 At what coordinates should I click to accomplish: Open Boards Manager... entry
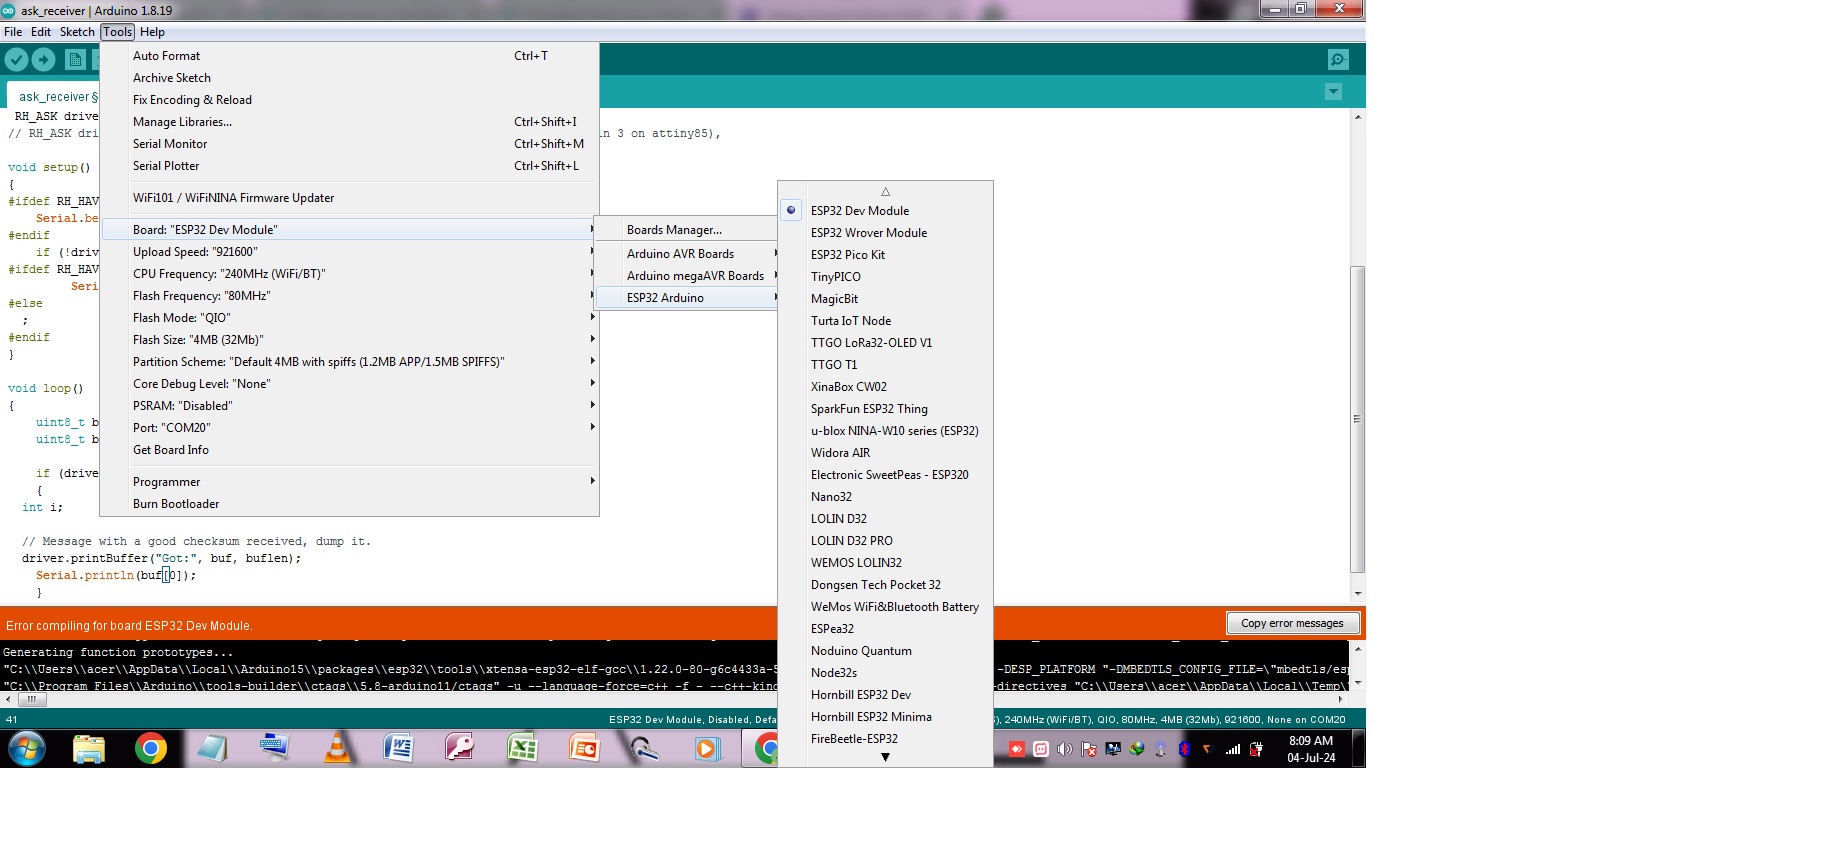coord(687,230)
